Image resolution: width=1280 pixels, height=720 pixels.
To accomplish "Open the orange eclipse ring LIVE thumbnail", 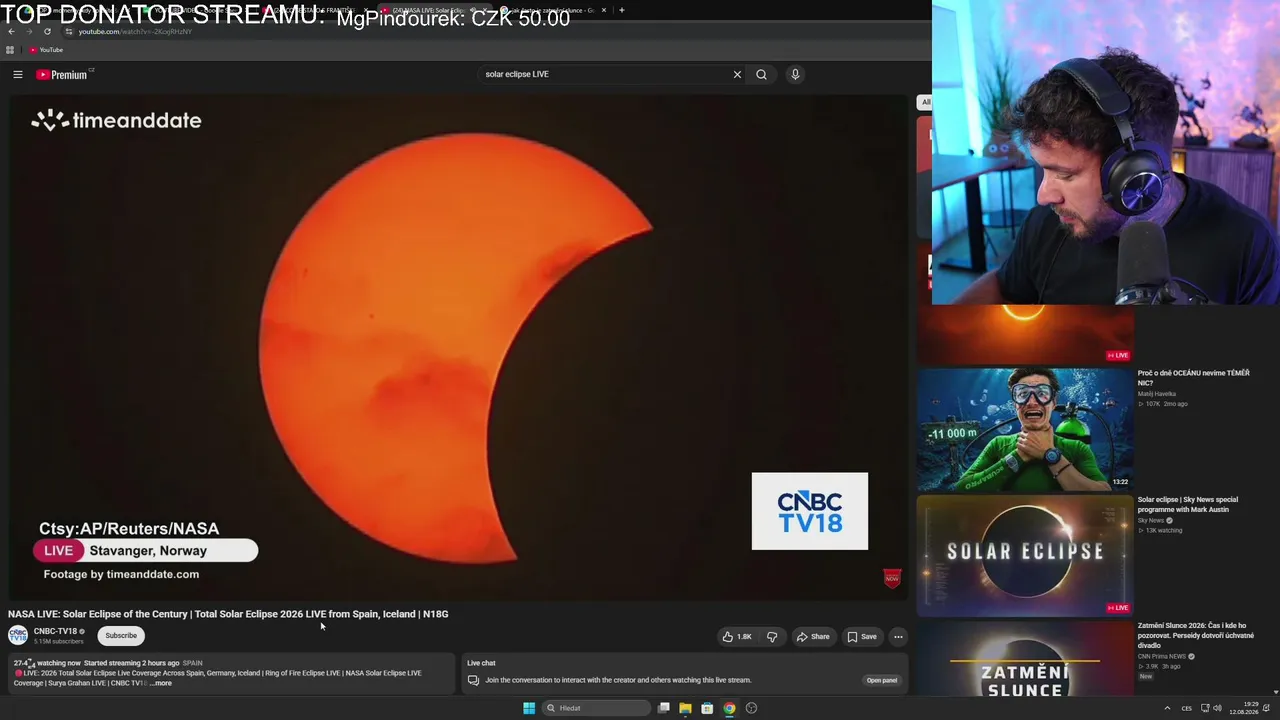I will click(x=1025, y=334).
